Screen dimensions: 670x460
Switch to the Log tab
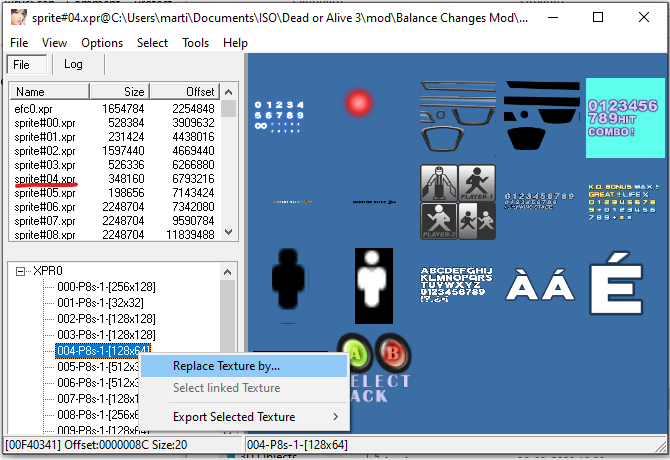click(x=73, y=64)
